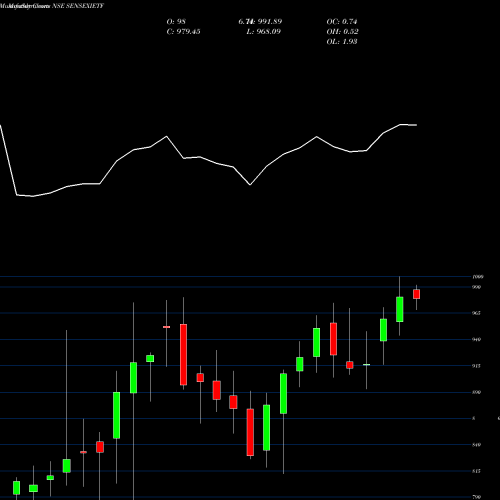This screenshot has height=500, width=500.
Task: Click the OC: 0.74 reading
Action: [342, 22]
